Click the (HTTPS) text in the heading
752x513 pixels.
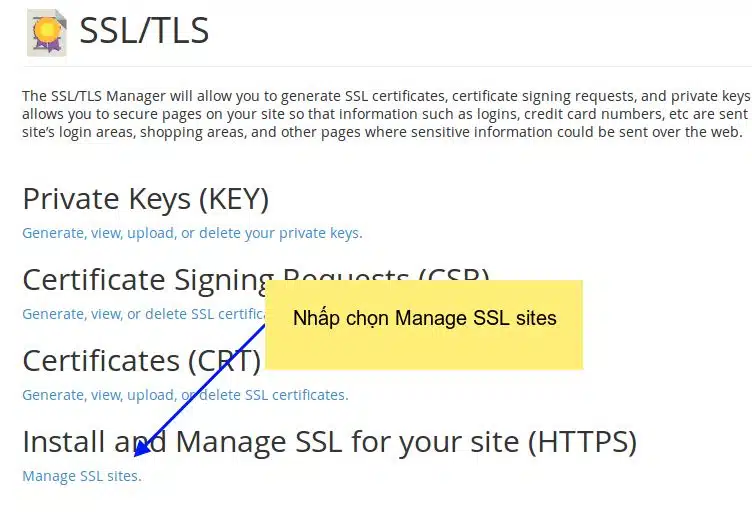coord(582,442)
